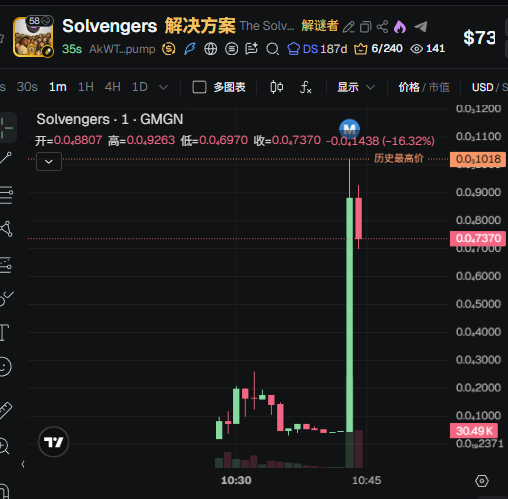Screen dimensions: 508x499
Task: Click the 10:45 time axis label
Action: coord(367,480)
